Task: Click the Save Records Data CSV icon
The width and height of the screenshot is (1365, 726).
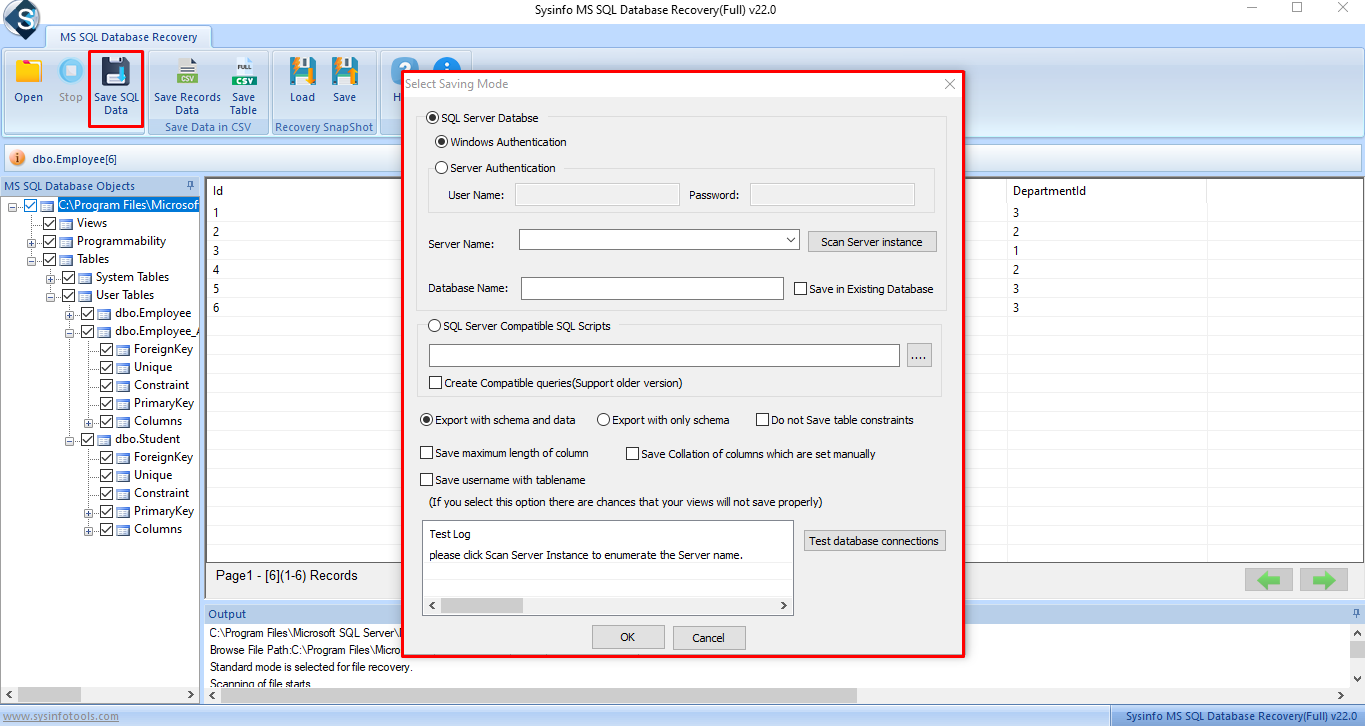Action: (x=187, y=72)
